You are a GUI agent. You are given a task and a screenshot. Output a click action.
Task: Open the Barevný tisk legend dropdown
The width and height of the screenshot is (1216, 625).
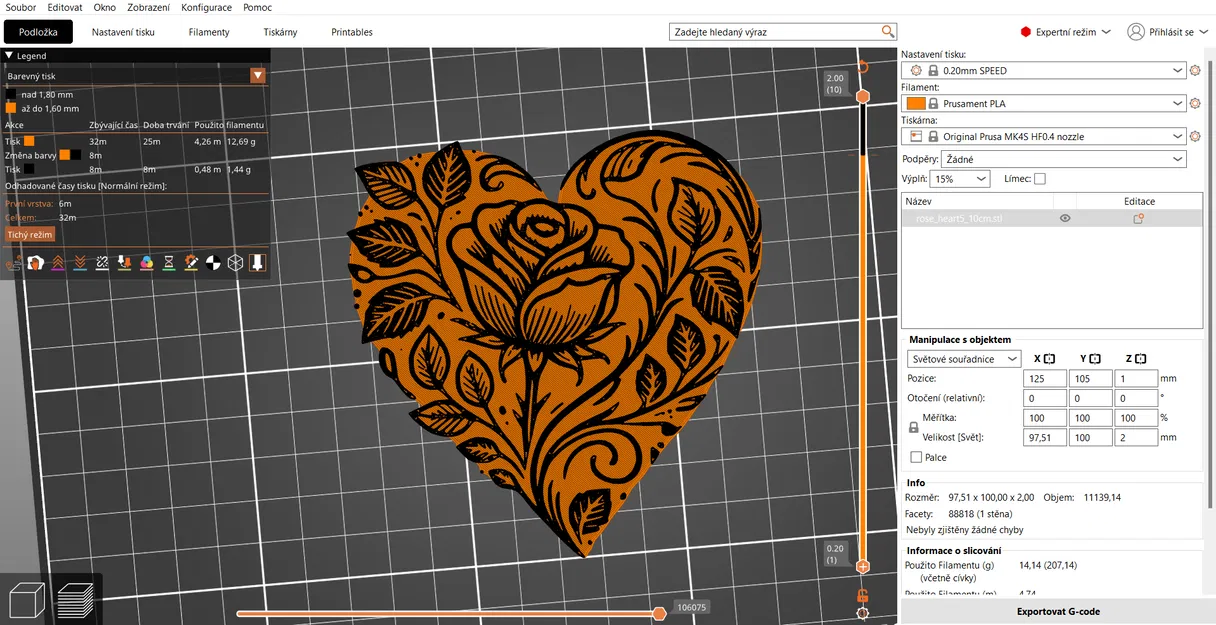pos(258,74)
